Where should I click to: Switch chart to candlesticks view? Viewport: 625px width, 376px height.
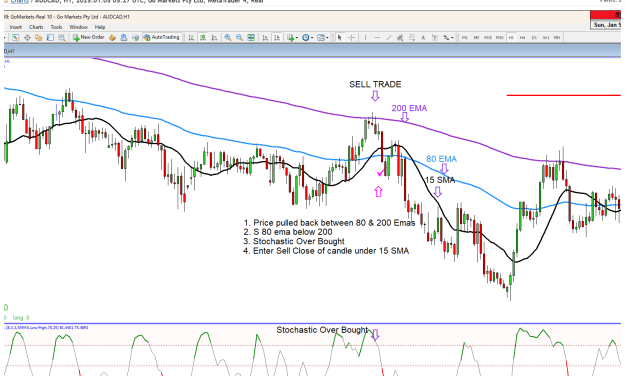203,37
